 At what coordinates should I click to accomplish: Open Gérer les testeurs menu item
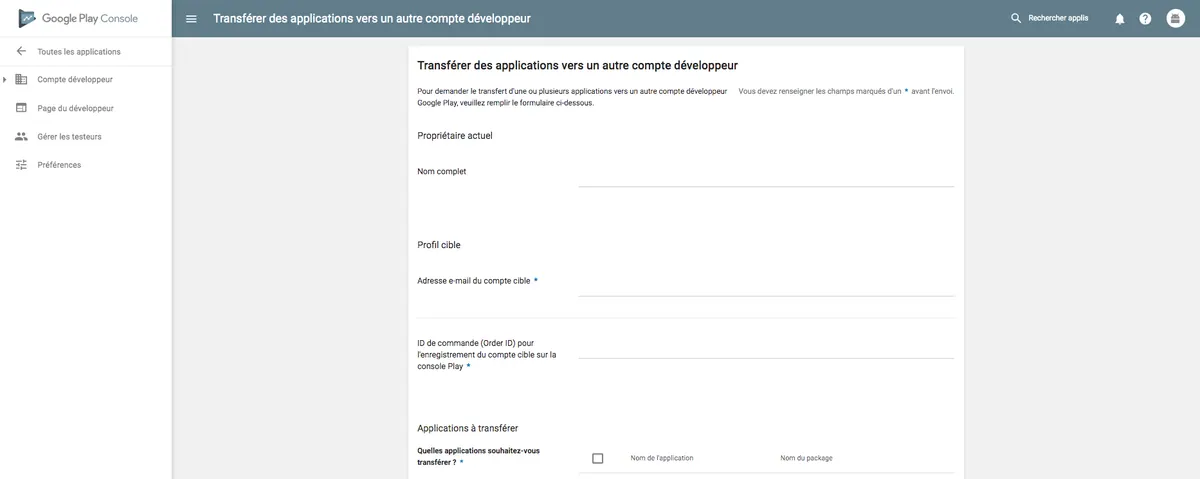[69, 136]
